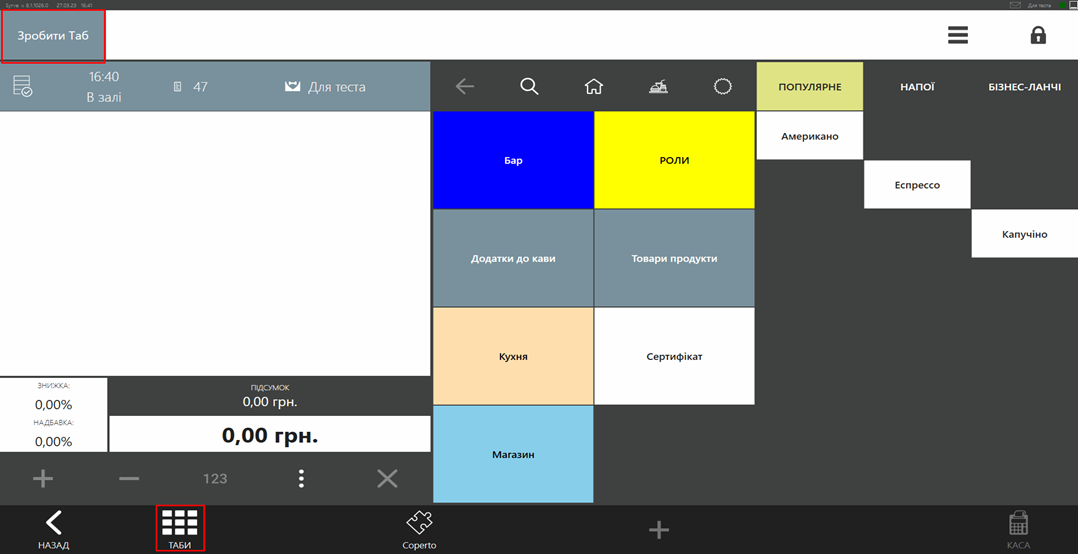This screenshot has height=554, width=1078.
Task: Click the КАСА cash register icon
Action: (x=1018, y=528)
